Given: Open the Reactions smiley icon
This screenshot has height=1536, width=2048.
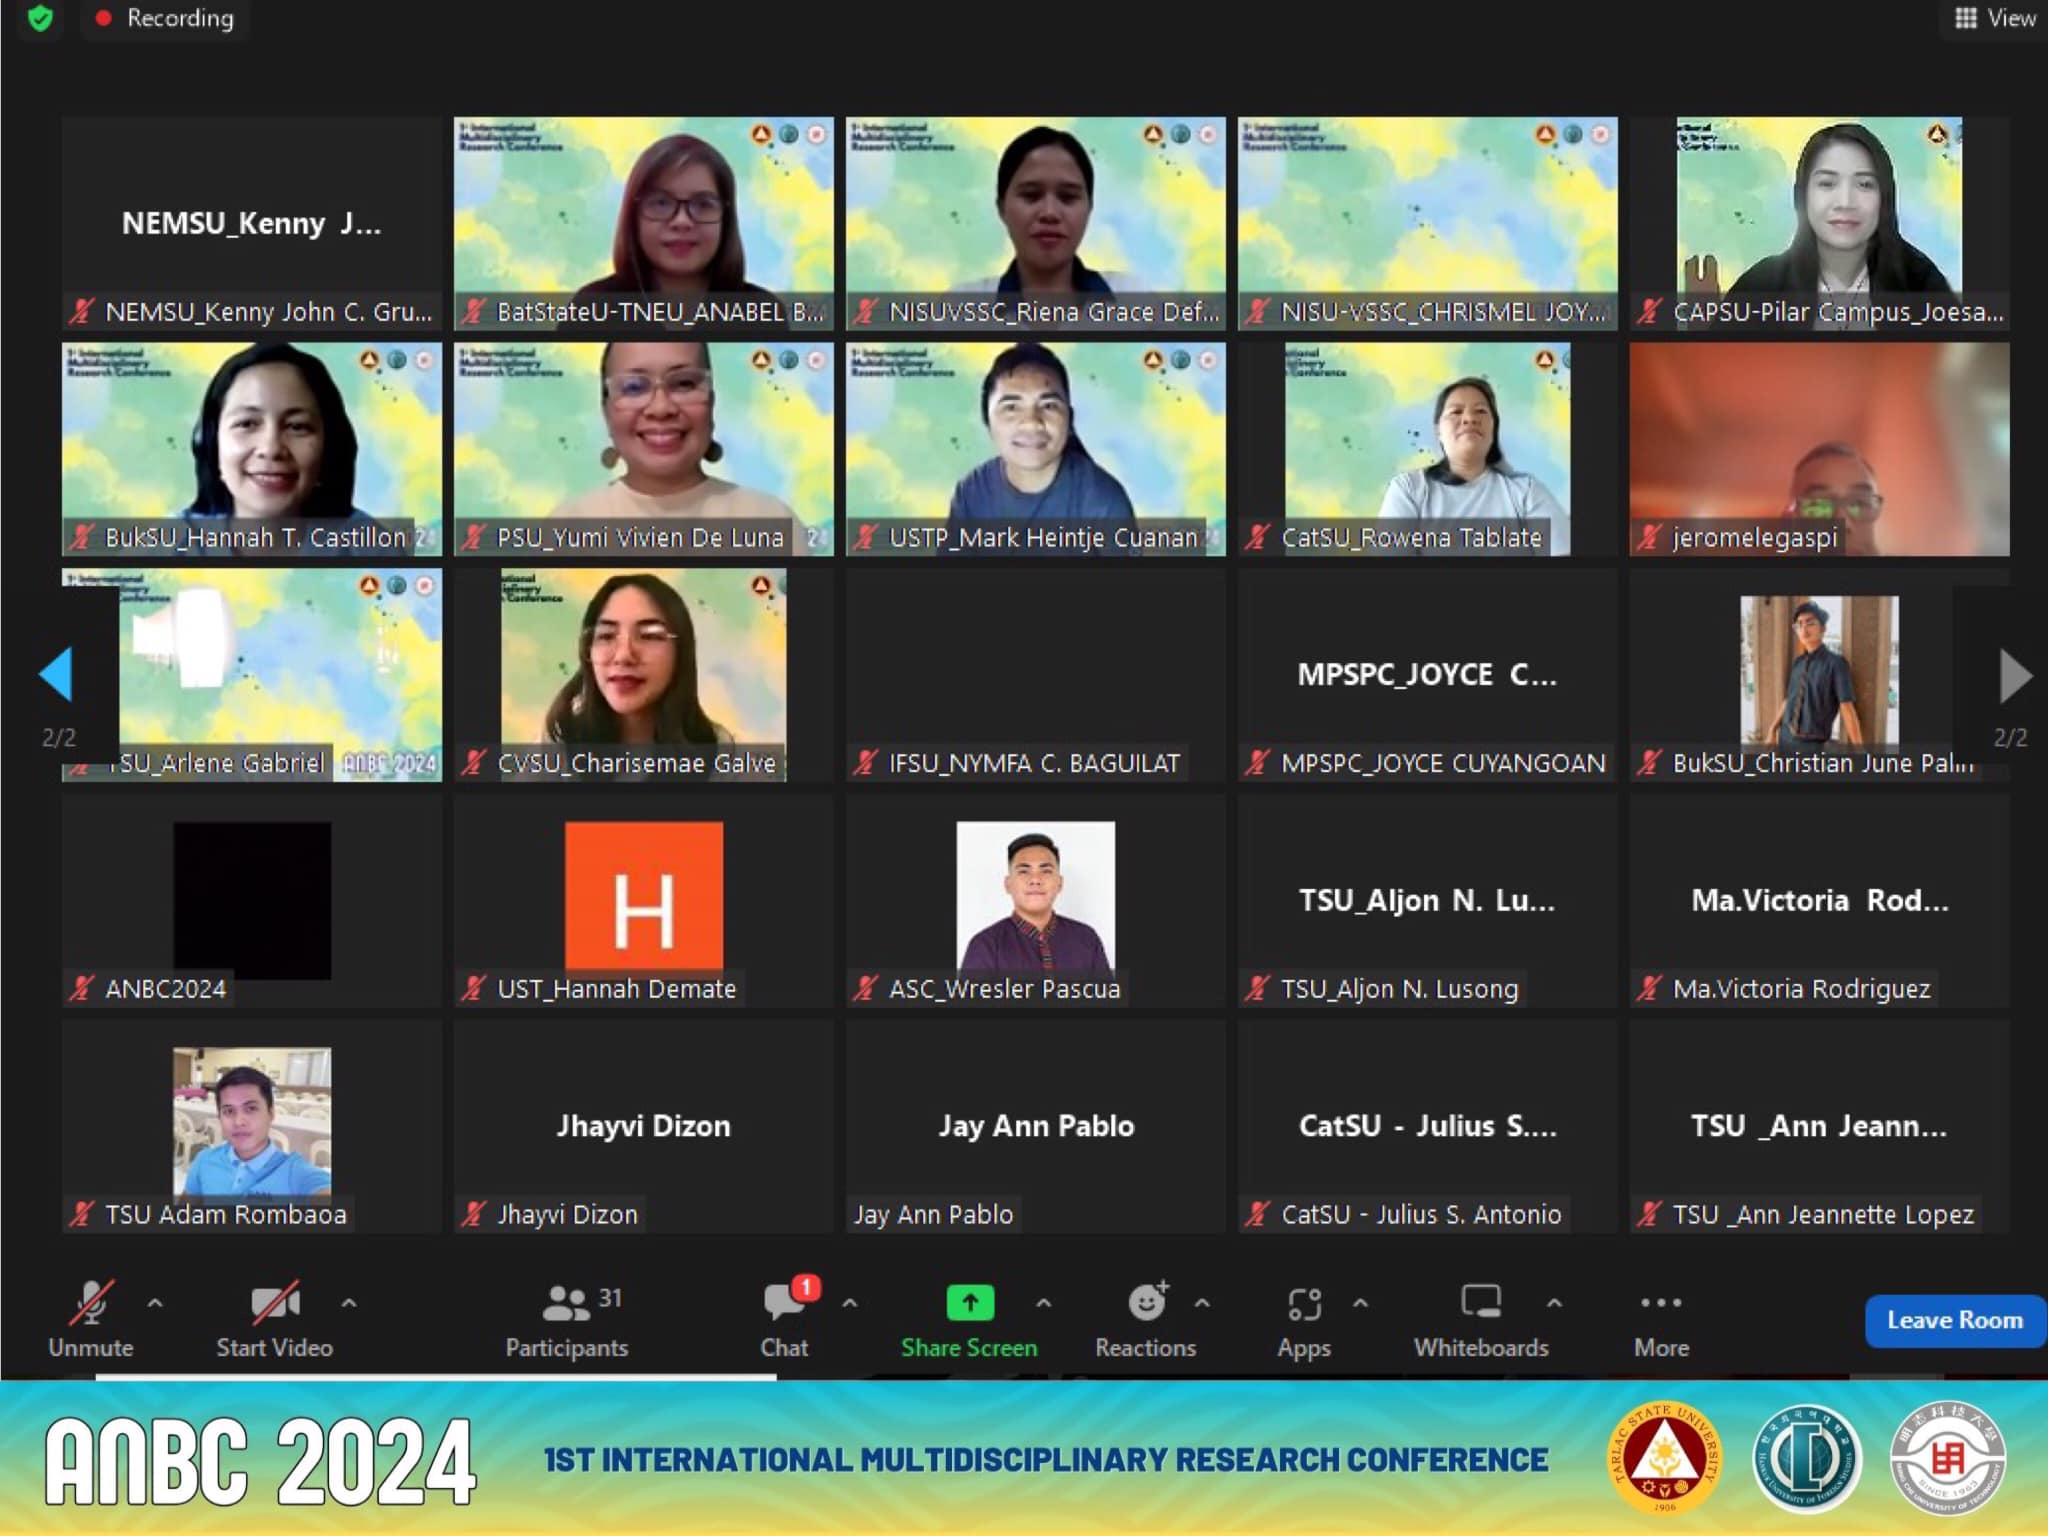Looking at the screenshot, I should (1146, 1303).
